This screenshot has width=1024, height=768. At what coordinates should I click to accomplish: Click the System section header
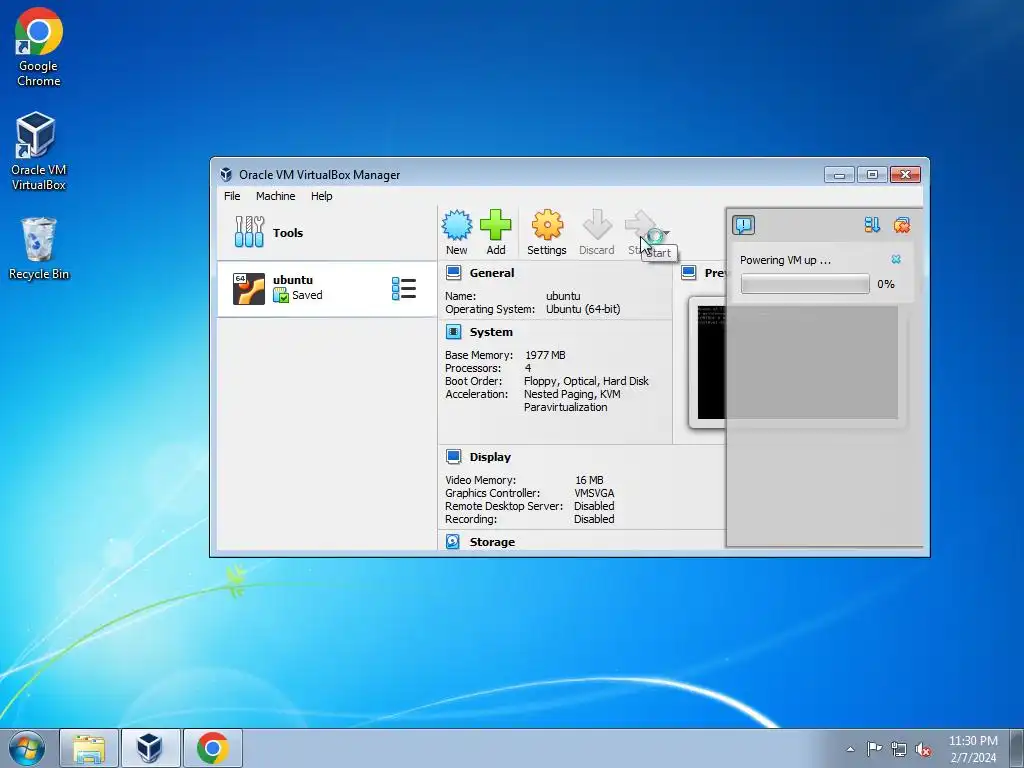pos(491,332)
